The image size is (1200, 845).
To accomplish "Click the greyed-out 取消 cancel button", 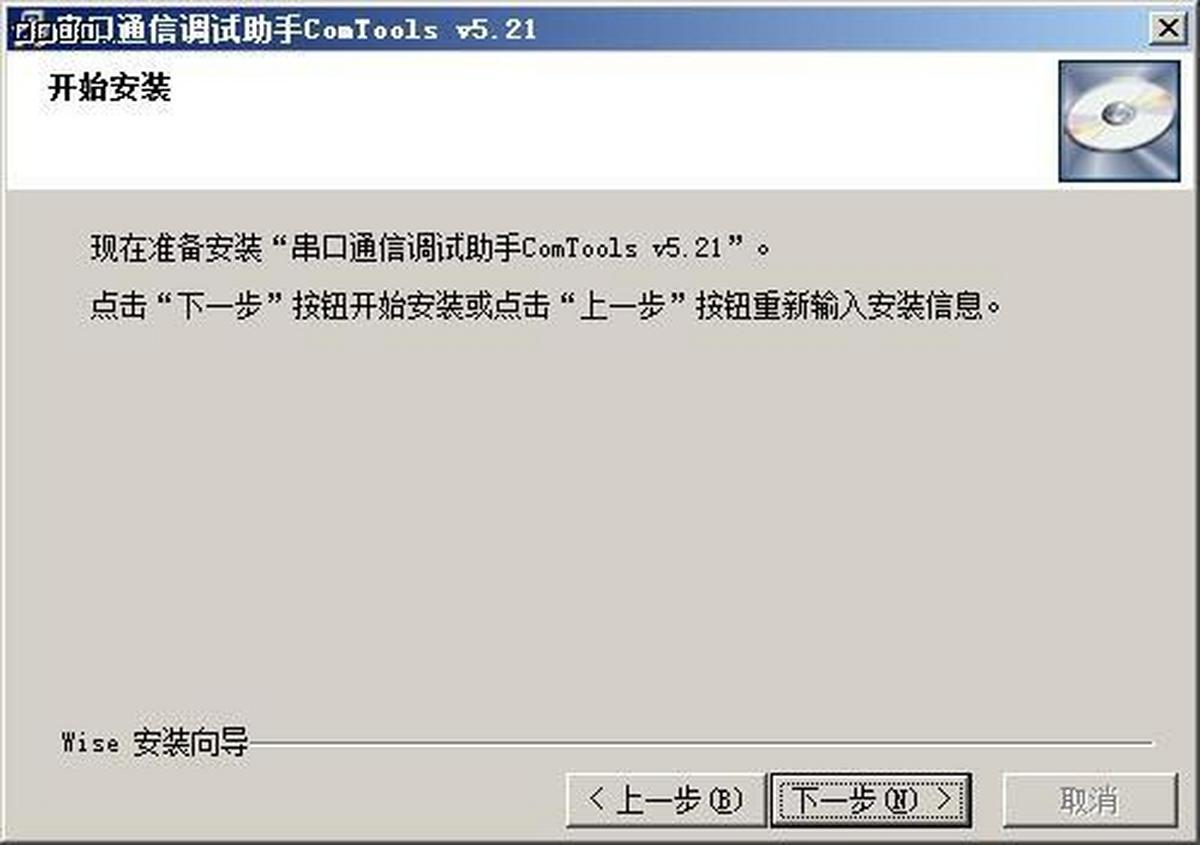I will [x=1090, y=800].
